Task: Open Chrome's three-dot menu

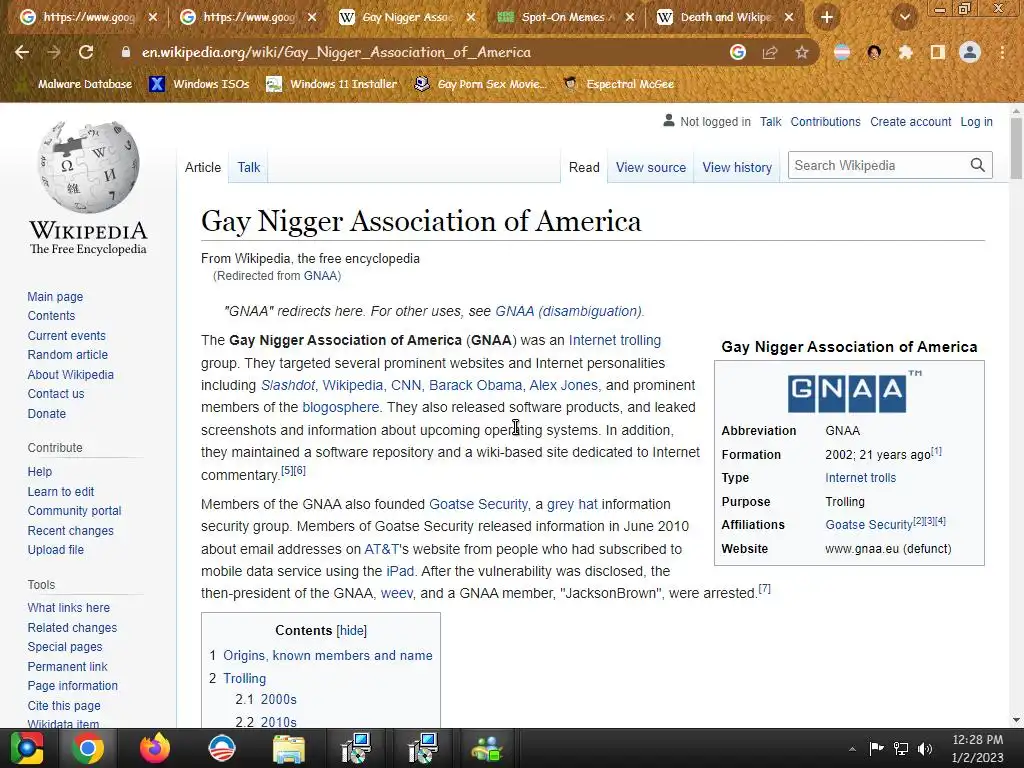Action: pyautogui.click(x=1002, y=52)
